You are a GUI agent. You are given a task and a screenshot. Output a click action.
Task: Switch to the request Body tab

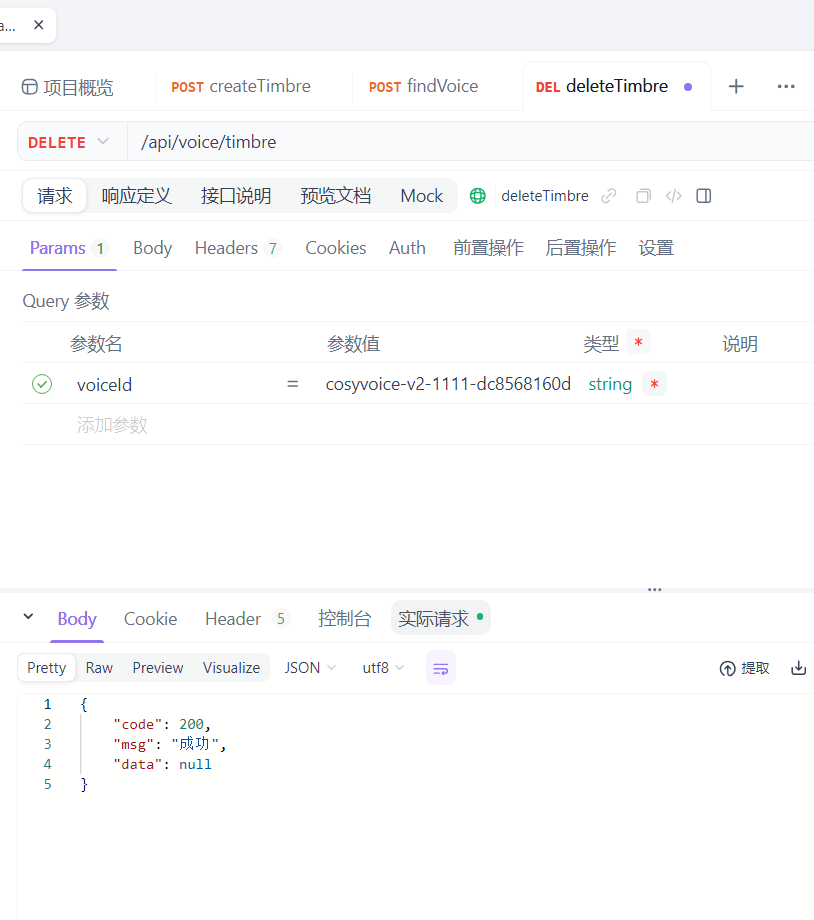(x=153, y=248)
